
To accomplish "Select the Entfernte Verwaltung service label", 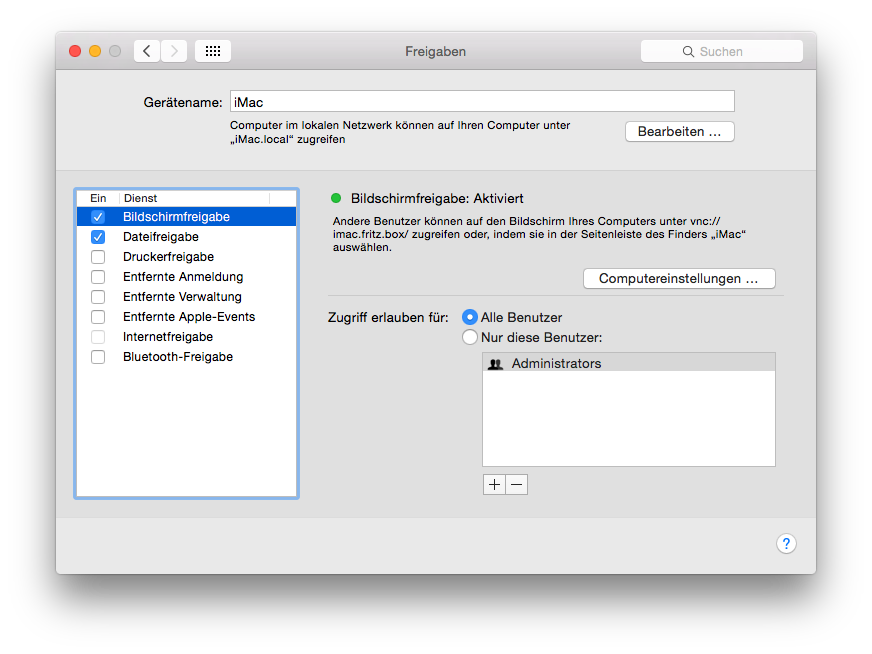I will [182, 297].
